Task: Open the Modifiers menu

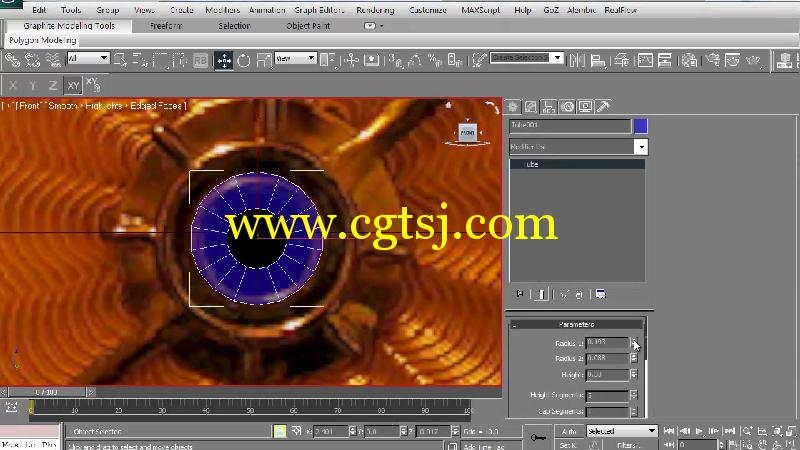Action: click(x=222, y=10)
